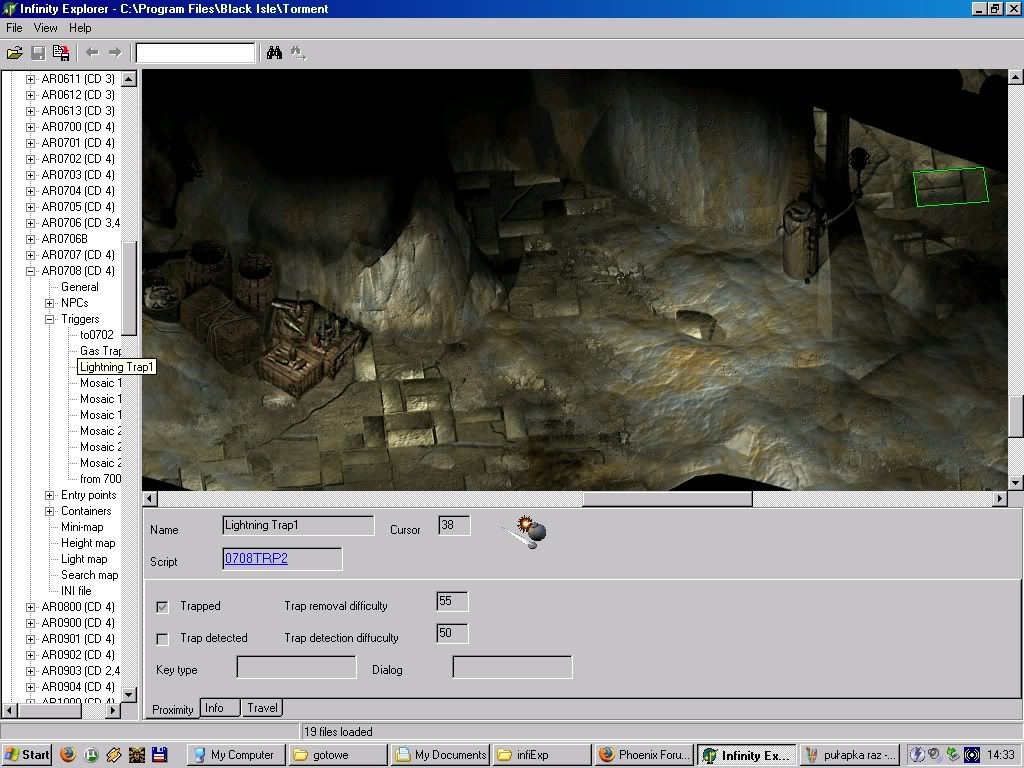Image resolution: width=1024 pixels, height=768 pixels.
Task: Click the Trap removal difficulty field
Action: 452,601
